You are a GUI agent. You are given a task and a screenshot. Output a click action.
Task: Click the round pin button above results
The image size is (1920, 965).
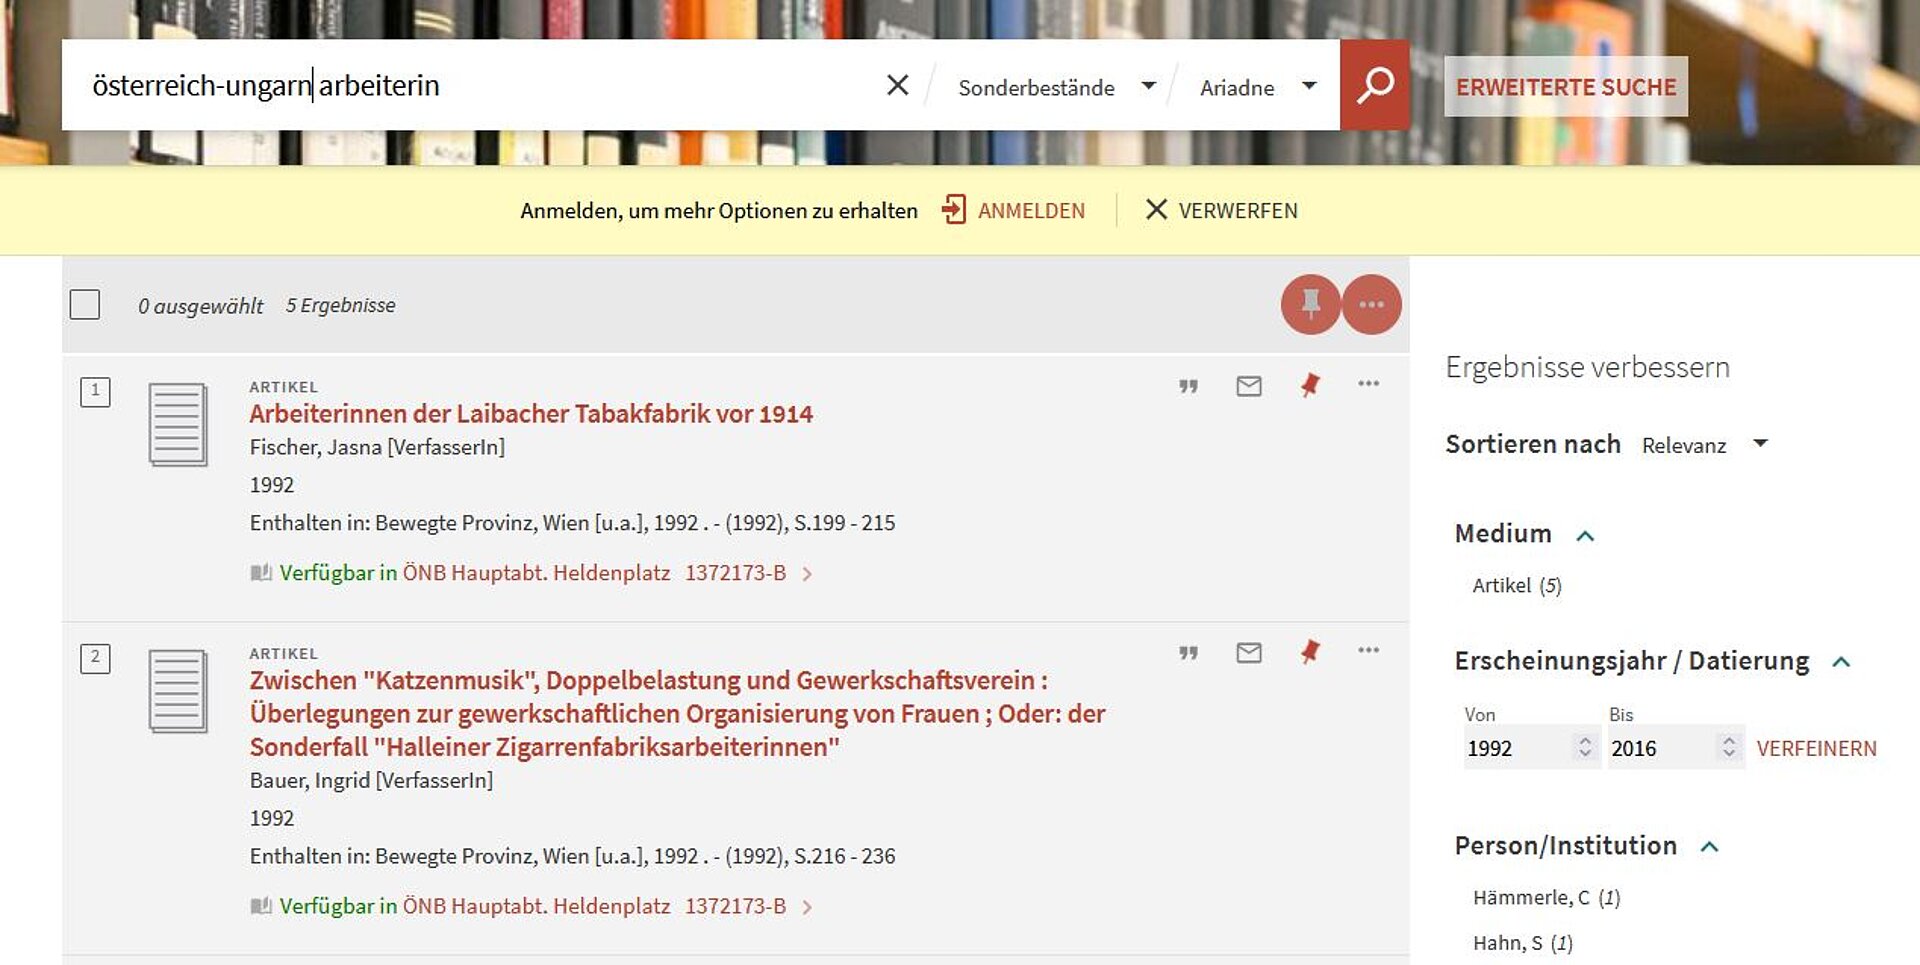pos(1310,304)
